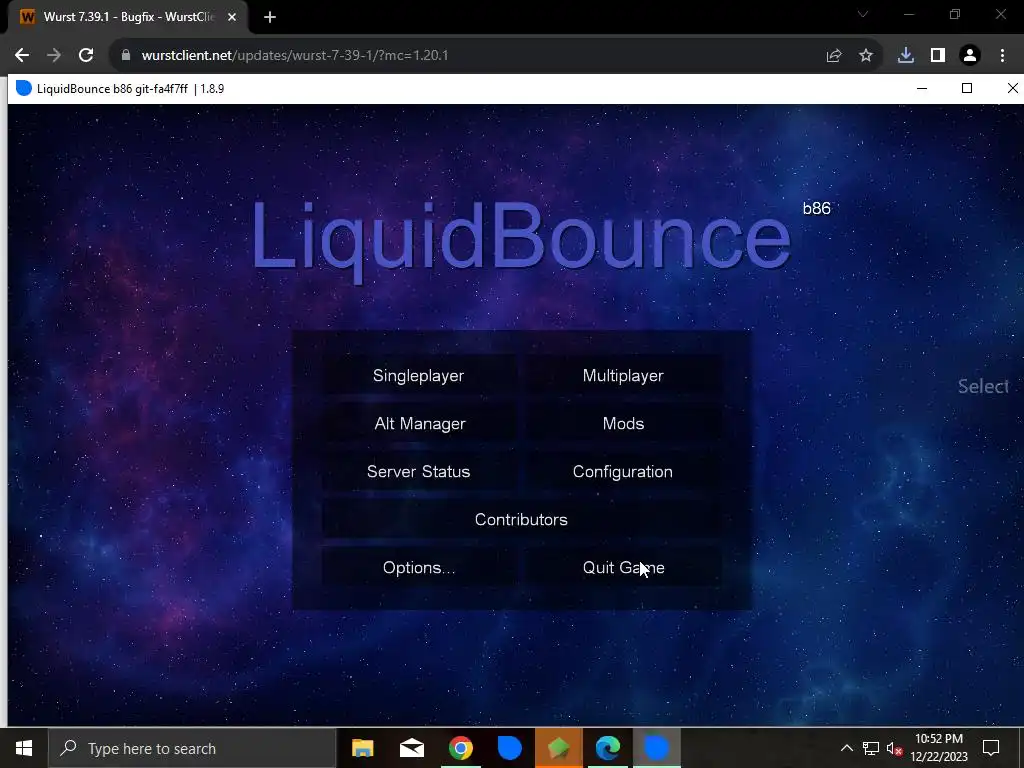Open the notification center icon

point(991,748)
